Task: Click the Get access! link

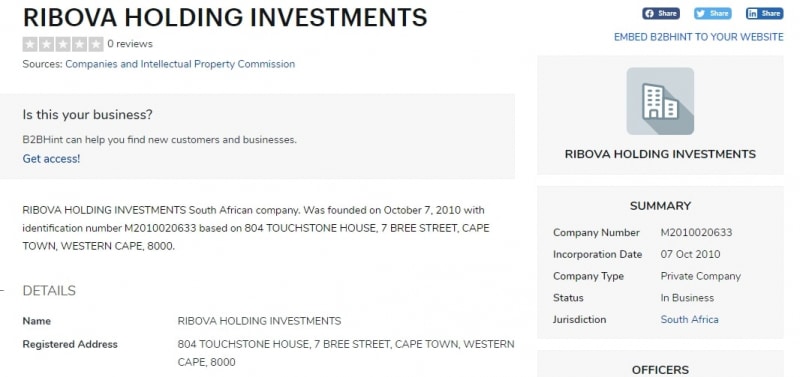Action: pyautogui.click(x=52, y=159)
